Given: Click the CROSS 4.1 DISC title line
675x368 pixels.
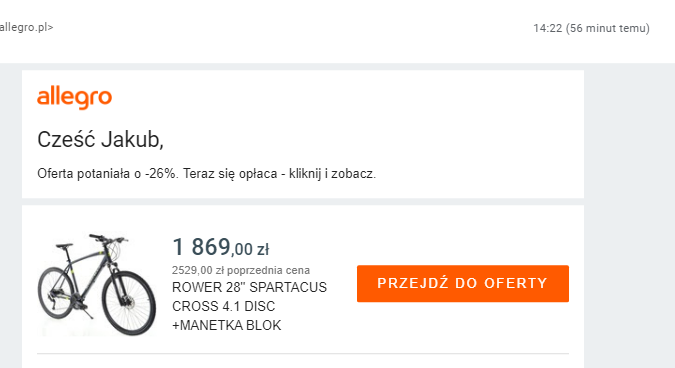Looking at the screenshot, I should click(x=223, y=306).
